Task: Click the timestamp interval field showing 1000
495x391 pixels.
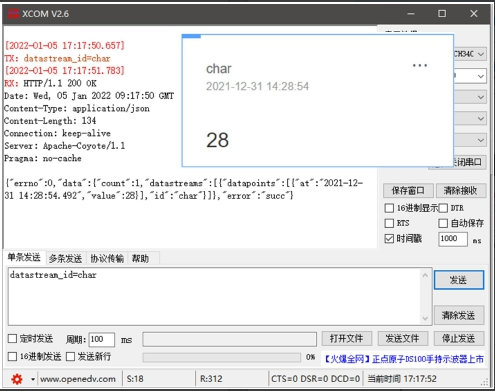Action: coord(453,239)
